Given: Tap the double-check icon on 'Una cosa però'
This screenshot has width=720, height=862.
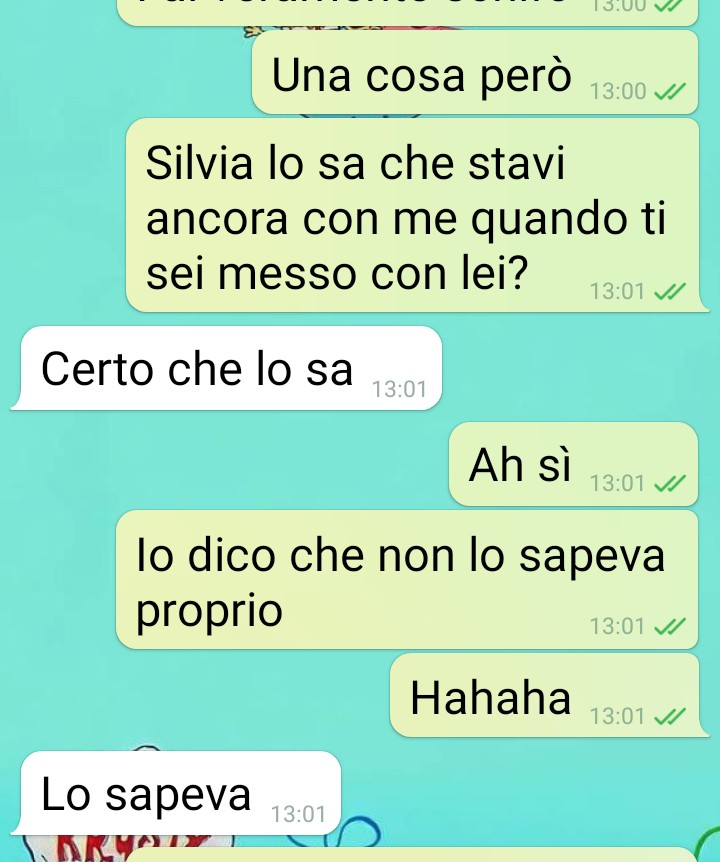Looking at the screenshot, I should click(x=669, y=91).
